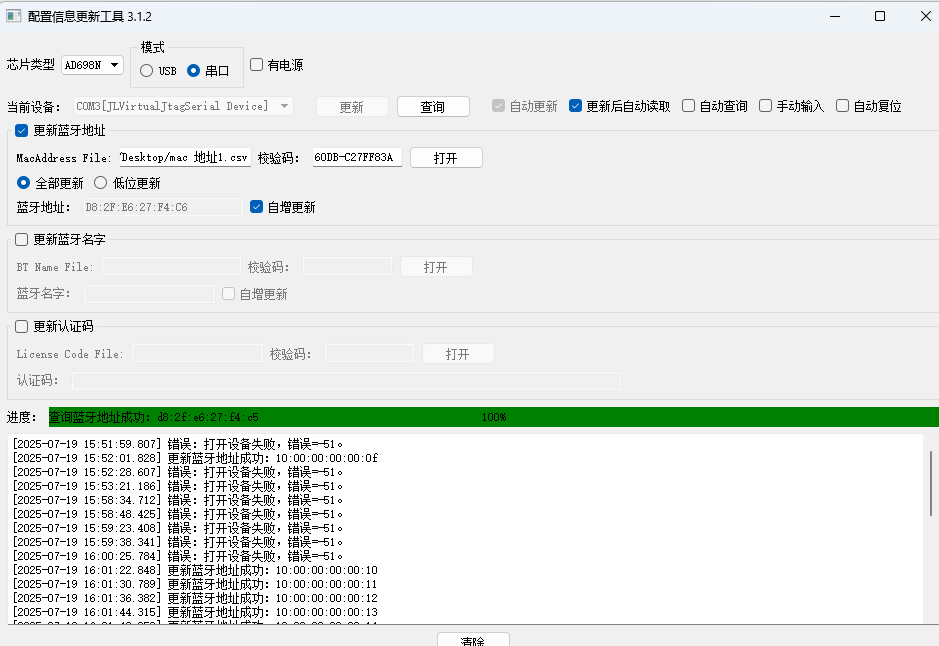This screenshot has width=939, height=646.
Task: Click 打开 for License Code File
Action: (458, 354)
